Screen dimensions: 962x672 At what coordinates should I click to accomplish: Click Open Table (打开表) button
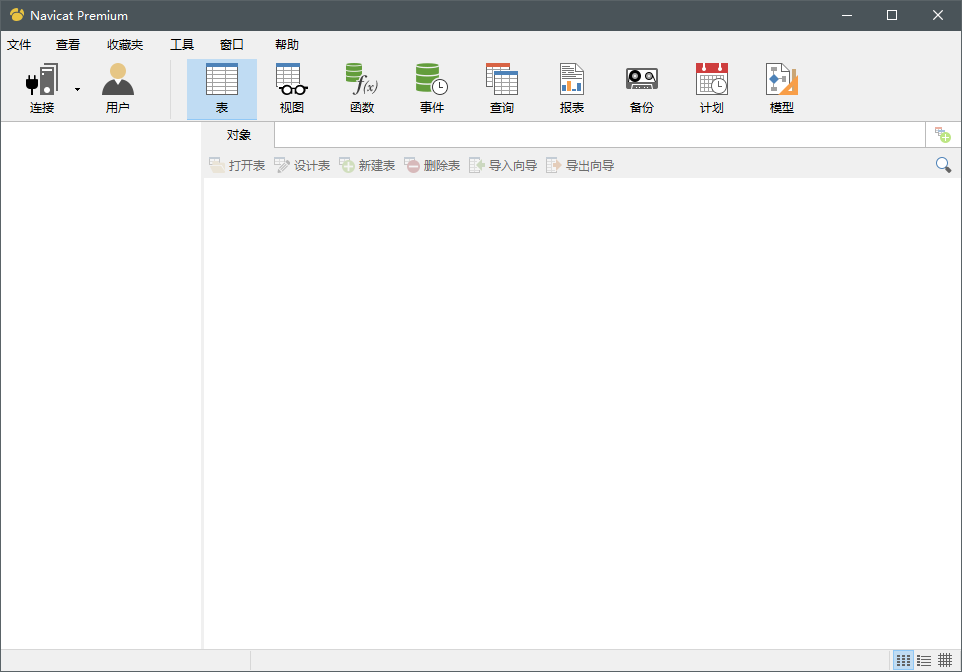tap(237, 165)
